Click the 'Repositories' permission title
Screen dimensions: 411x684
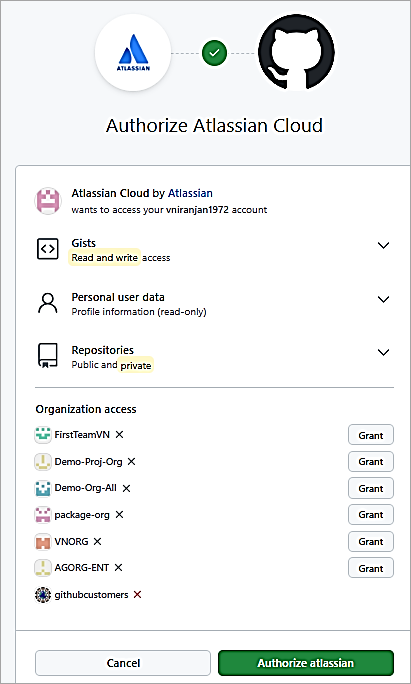tap(103, 350)
